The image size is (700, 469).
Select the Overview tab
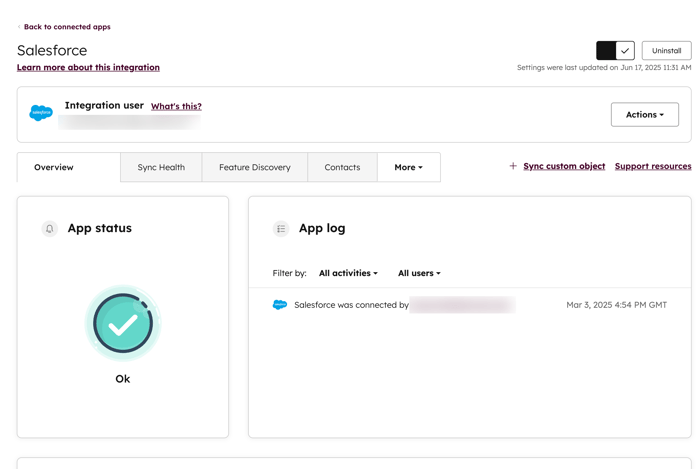69,167
